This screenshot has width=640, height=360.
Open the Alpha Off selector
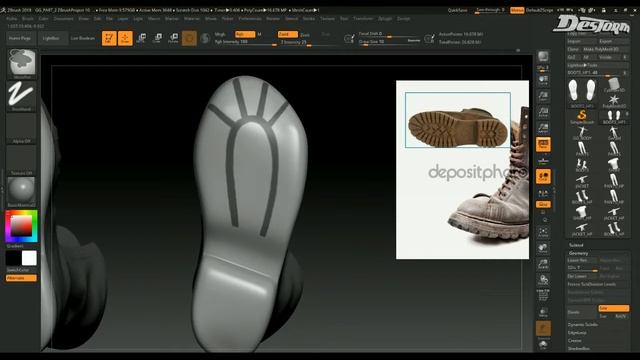click(x=21, y=129)
